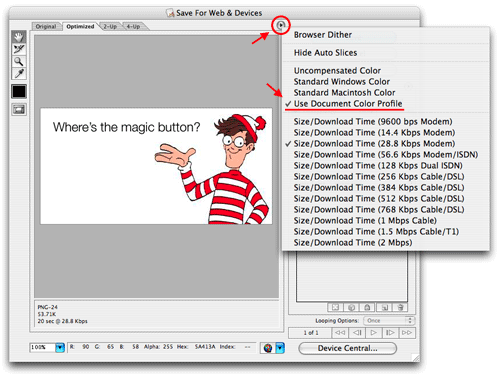Step to previous animation frame

(357, 333)
